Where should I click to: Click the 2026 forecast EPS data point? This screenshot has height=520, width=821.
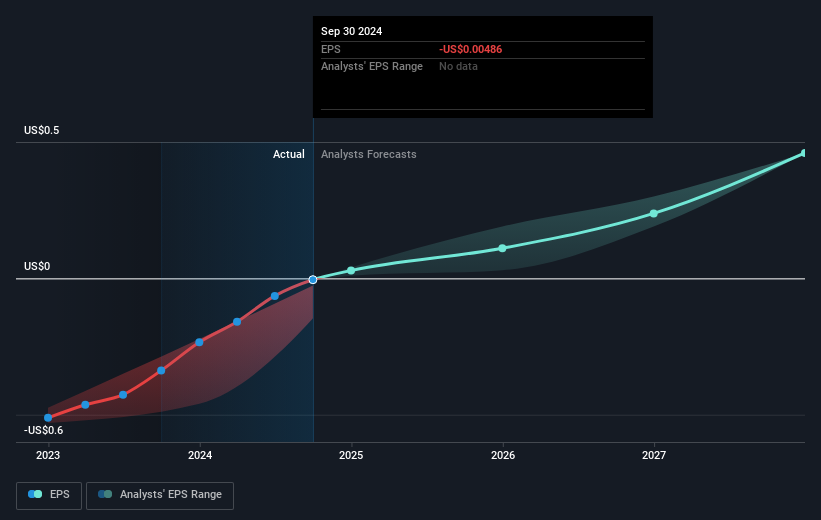pos(502,248)
